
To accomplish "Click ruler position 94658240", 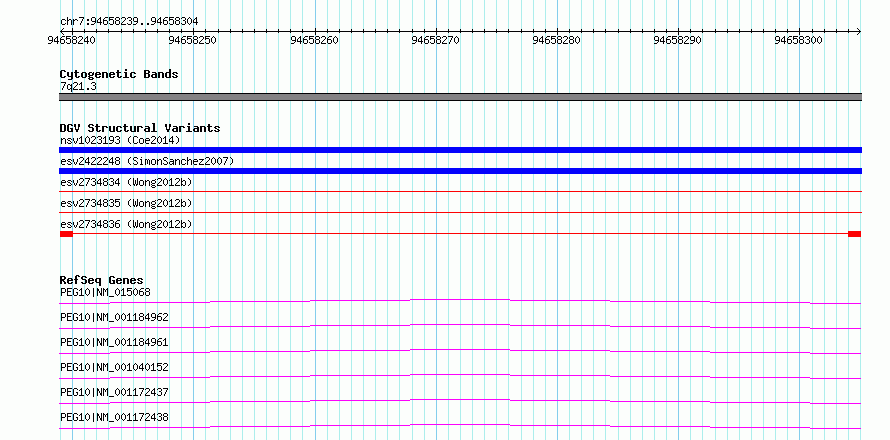I will [72, 40].
